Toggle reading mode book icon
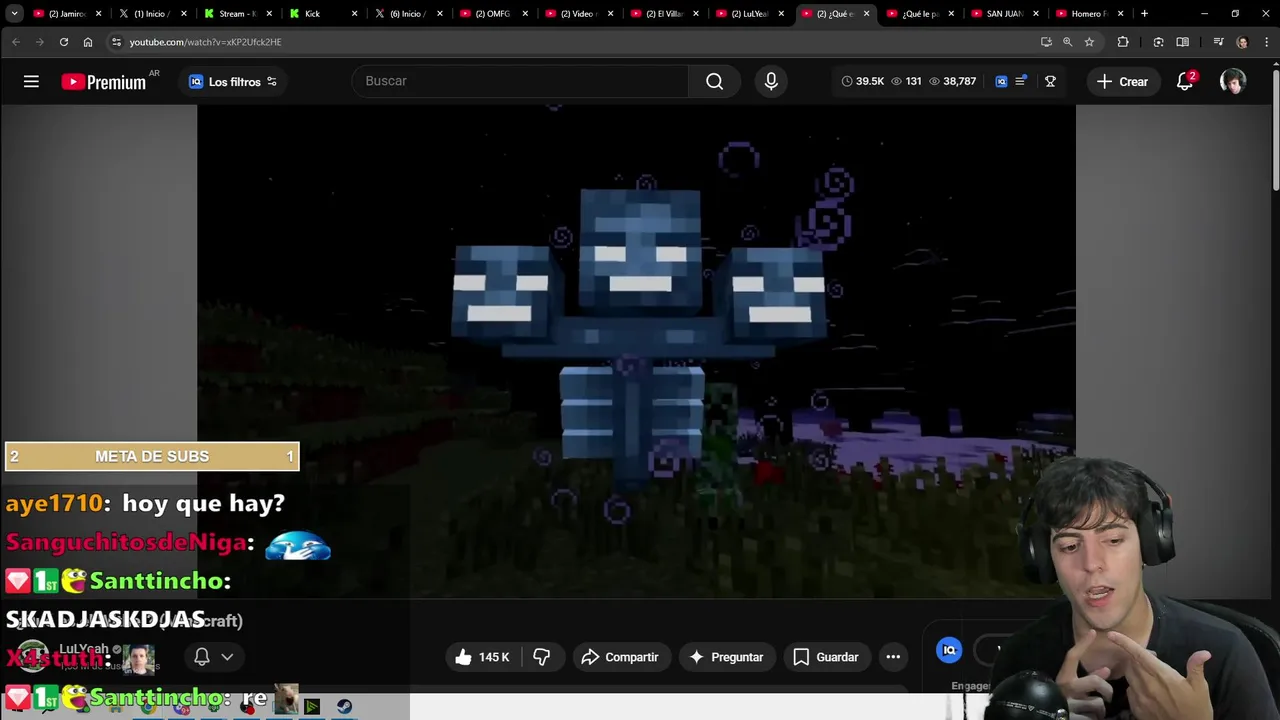 1183,42
